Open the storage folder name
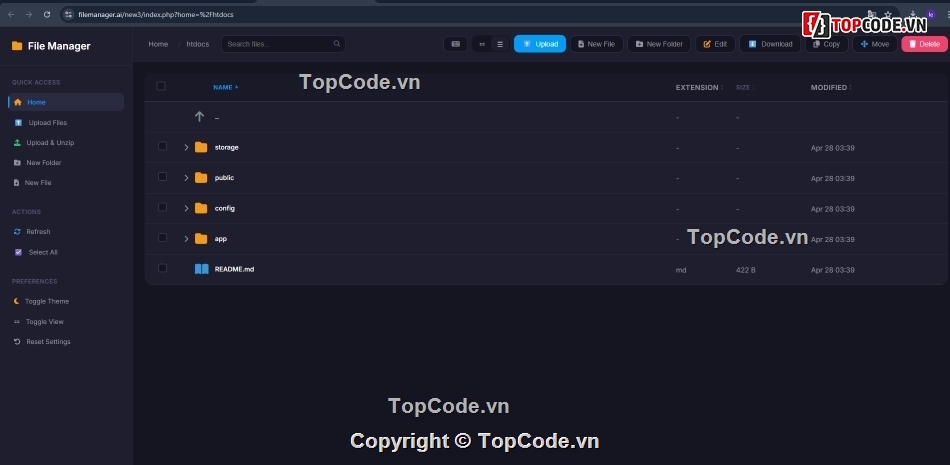This screenshot has width=950, height=465. click(x=227, y=147)
